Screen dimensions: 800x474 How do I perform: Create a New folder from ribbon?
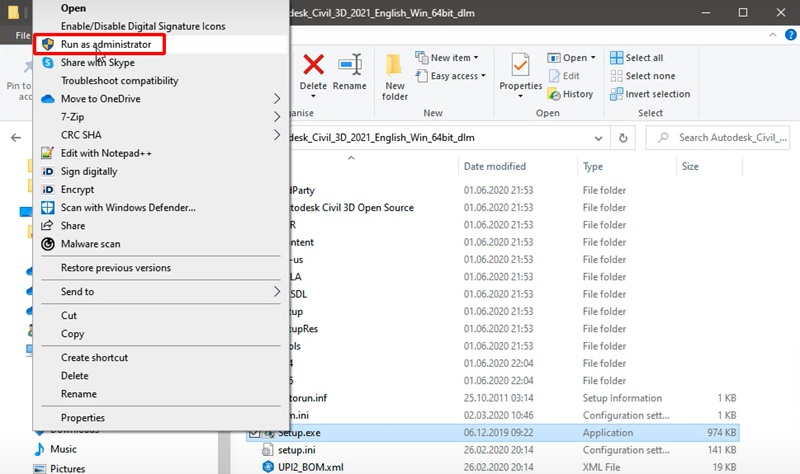click(x=394, y=77)
